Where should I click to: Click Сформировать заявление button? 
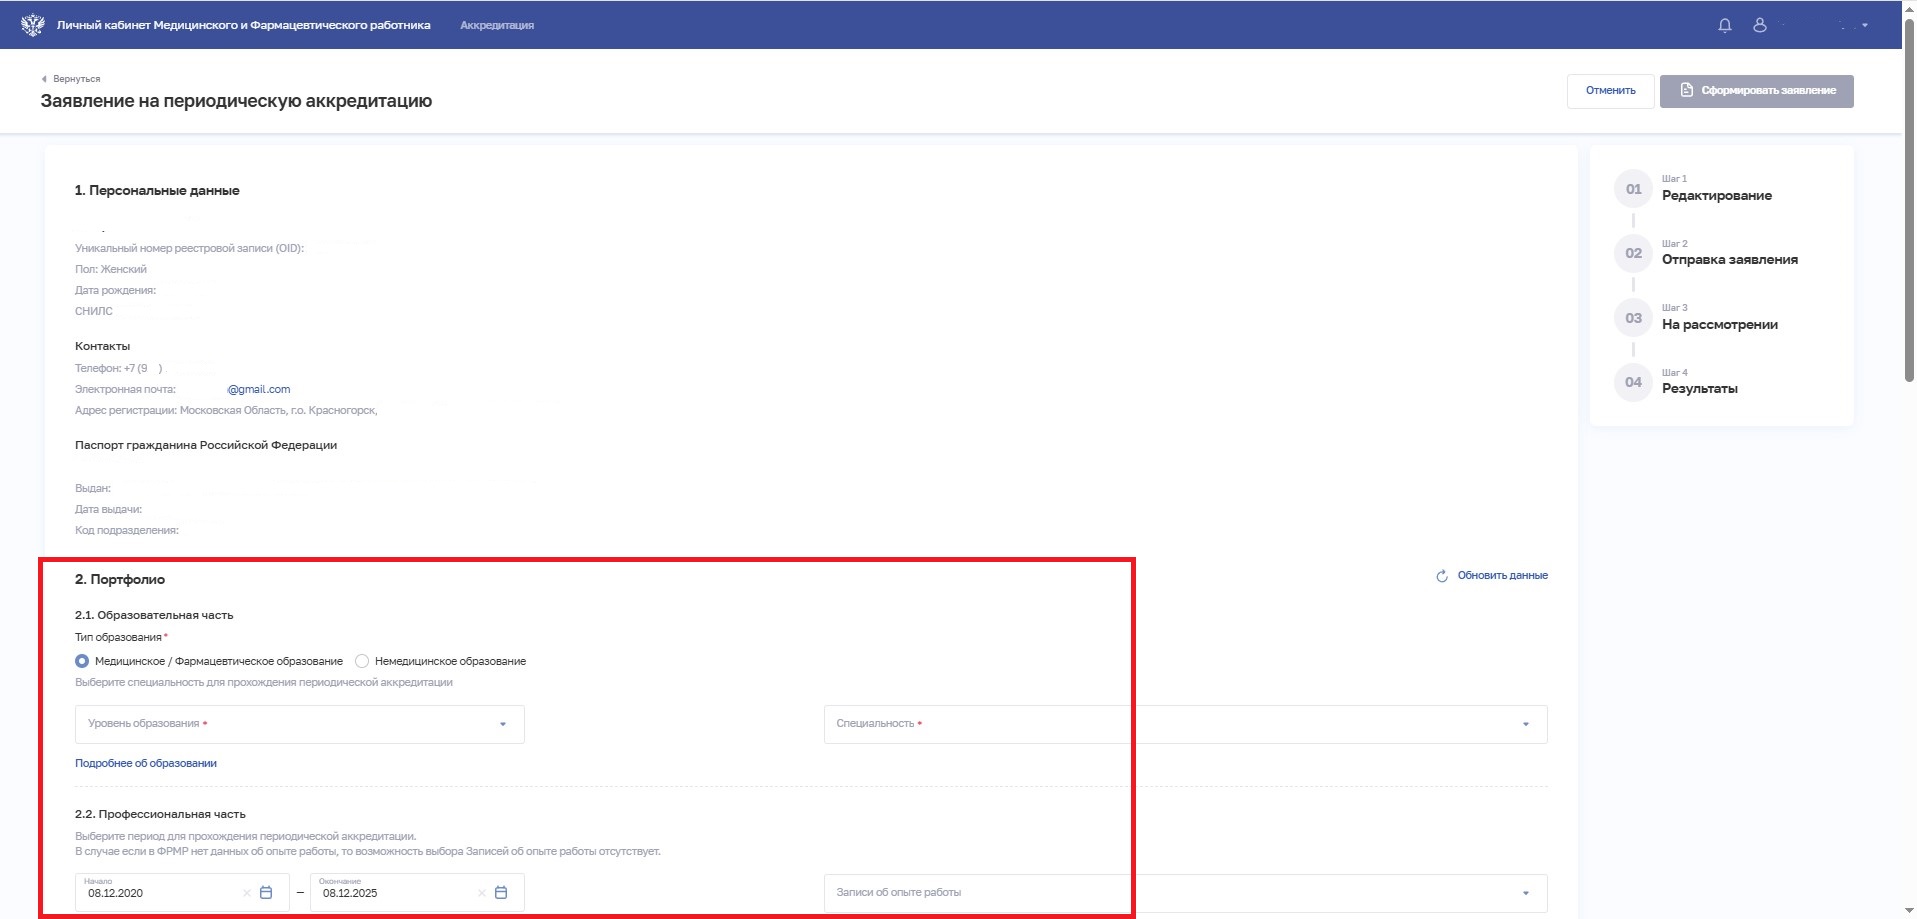1756,91
